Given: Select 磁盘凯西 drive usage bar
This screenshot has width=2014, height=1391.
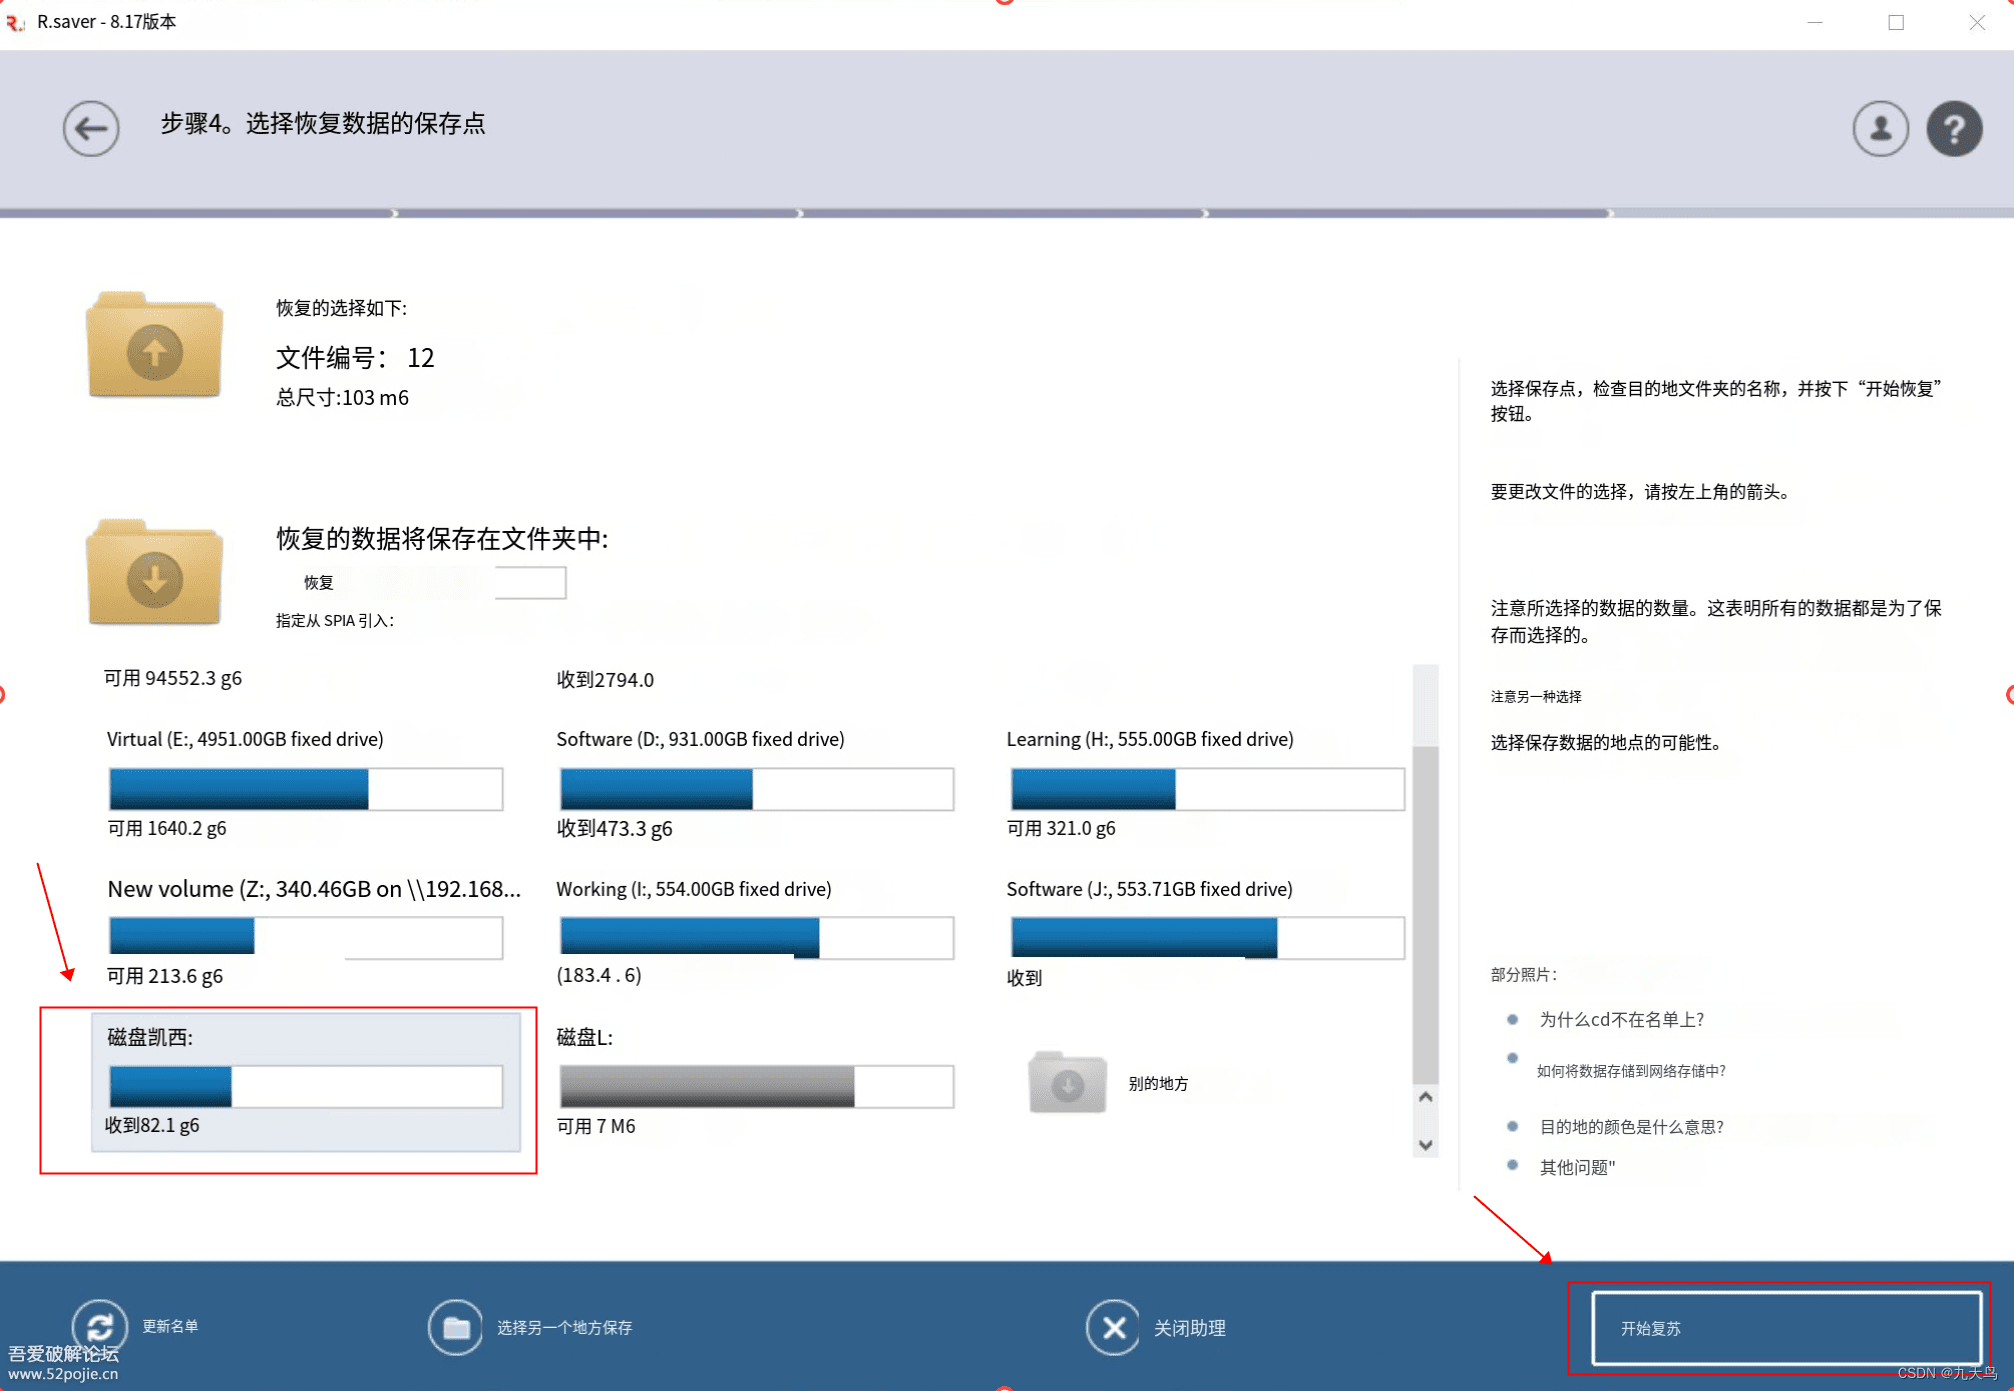Looking at the screenshot, I should (306, 1086).
